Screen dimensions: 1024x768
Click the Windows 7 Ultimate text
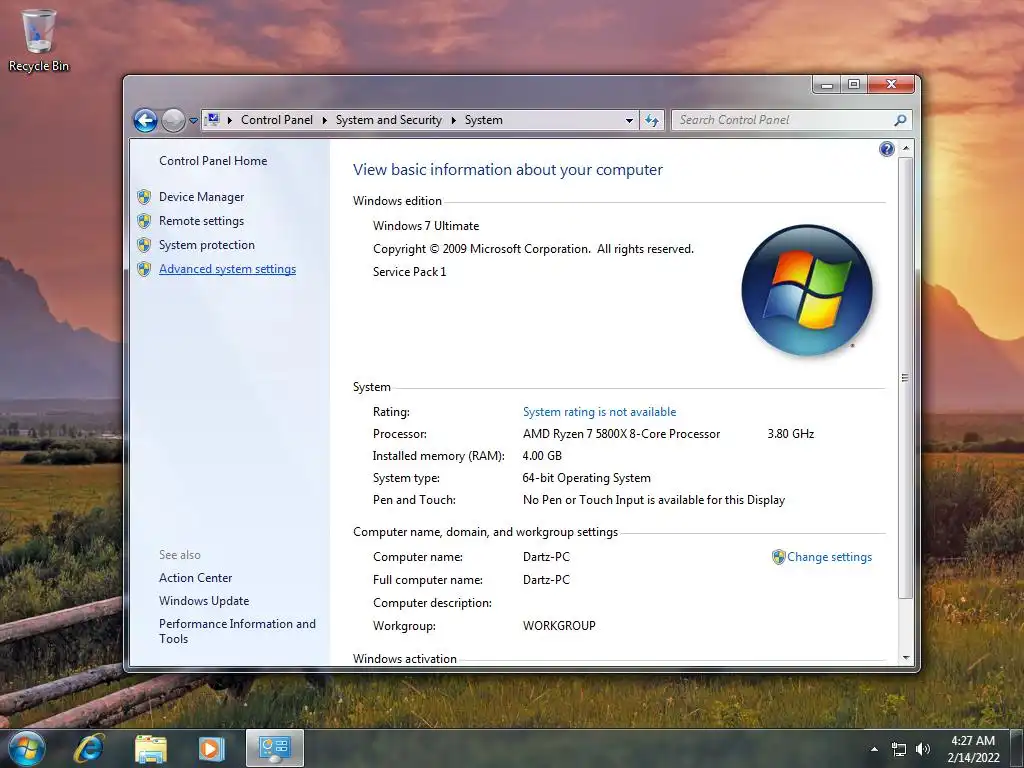426,226
